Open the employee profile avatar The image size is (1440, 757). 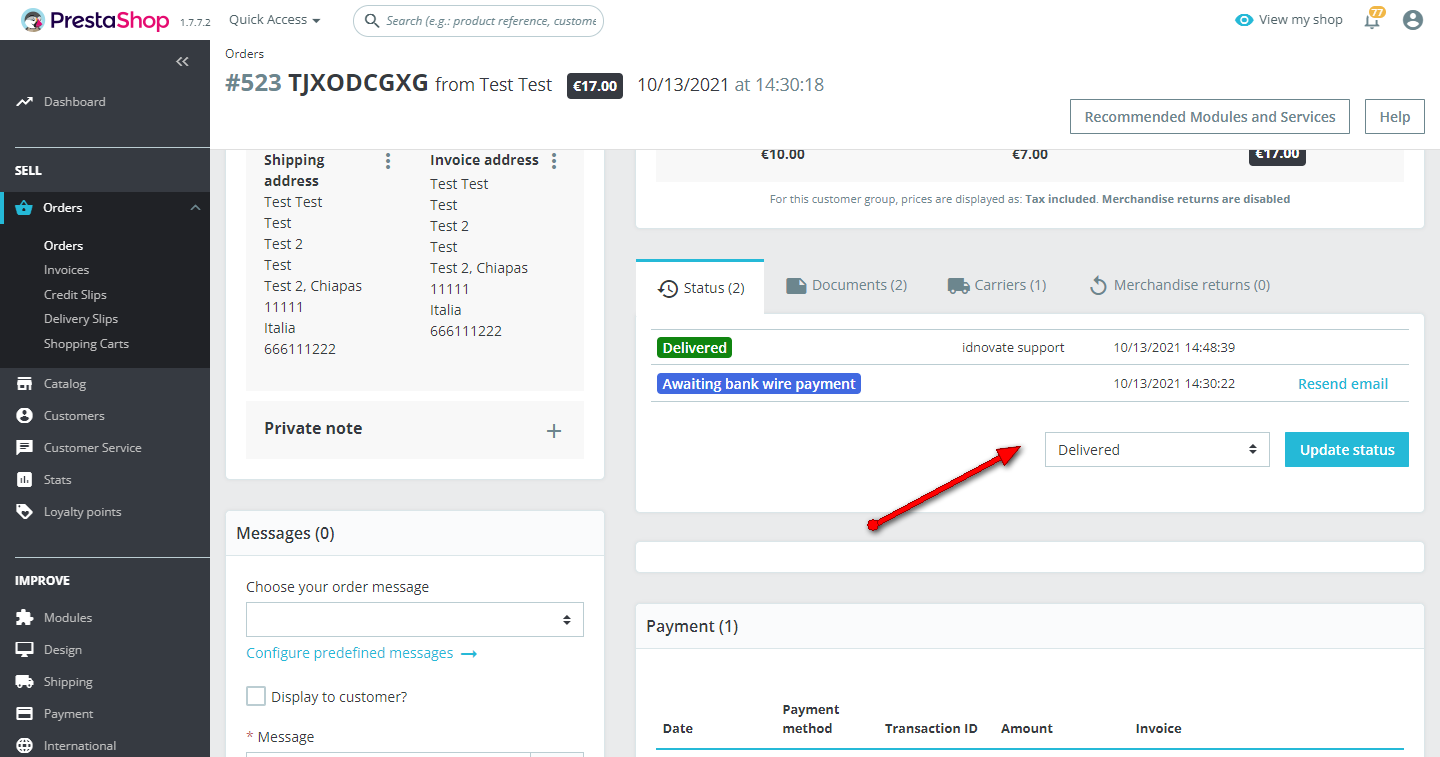1413,20
